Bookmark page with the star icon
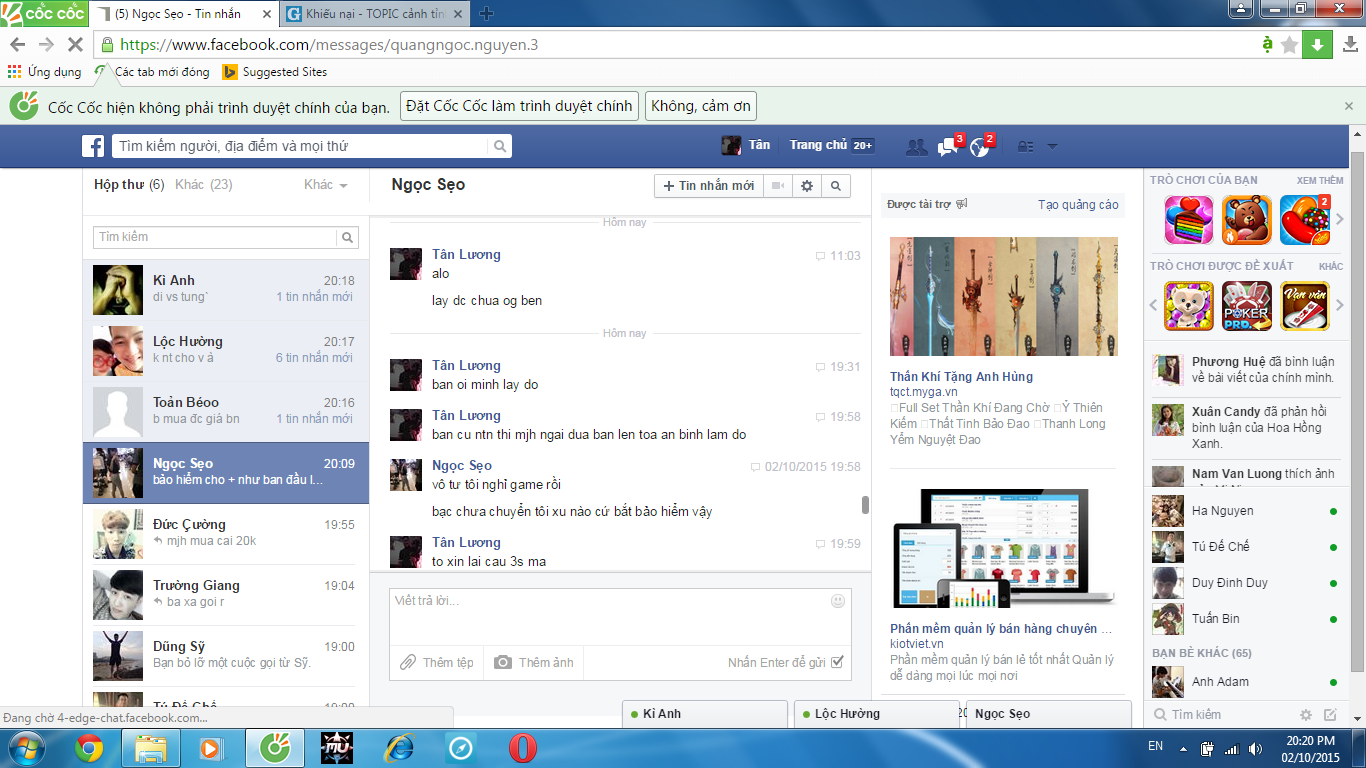1366x768 pixels. tap(1289, 45)
